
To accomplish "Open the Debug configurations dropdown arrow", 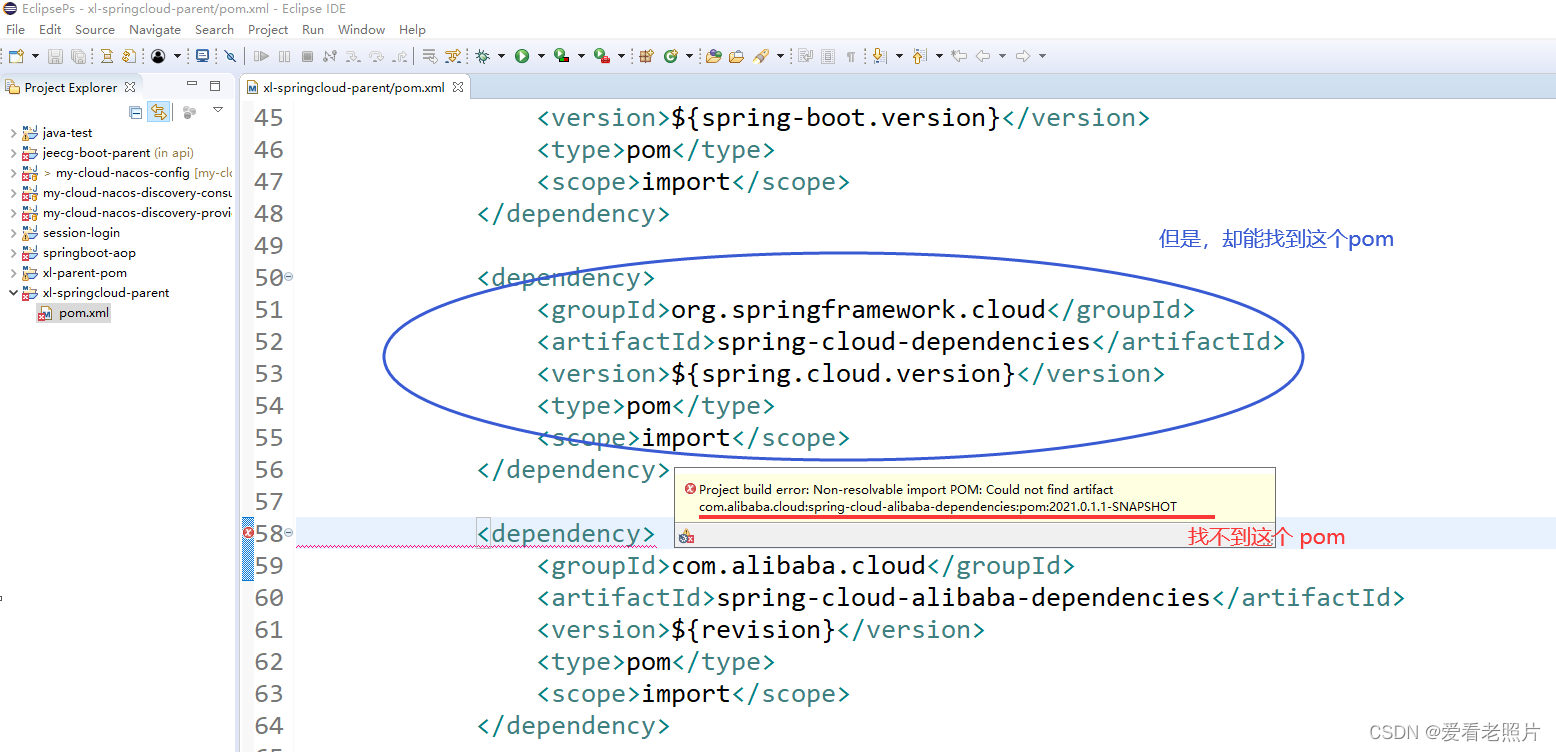I will point(501,56).
